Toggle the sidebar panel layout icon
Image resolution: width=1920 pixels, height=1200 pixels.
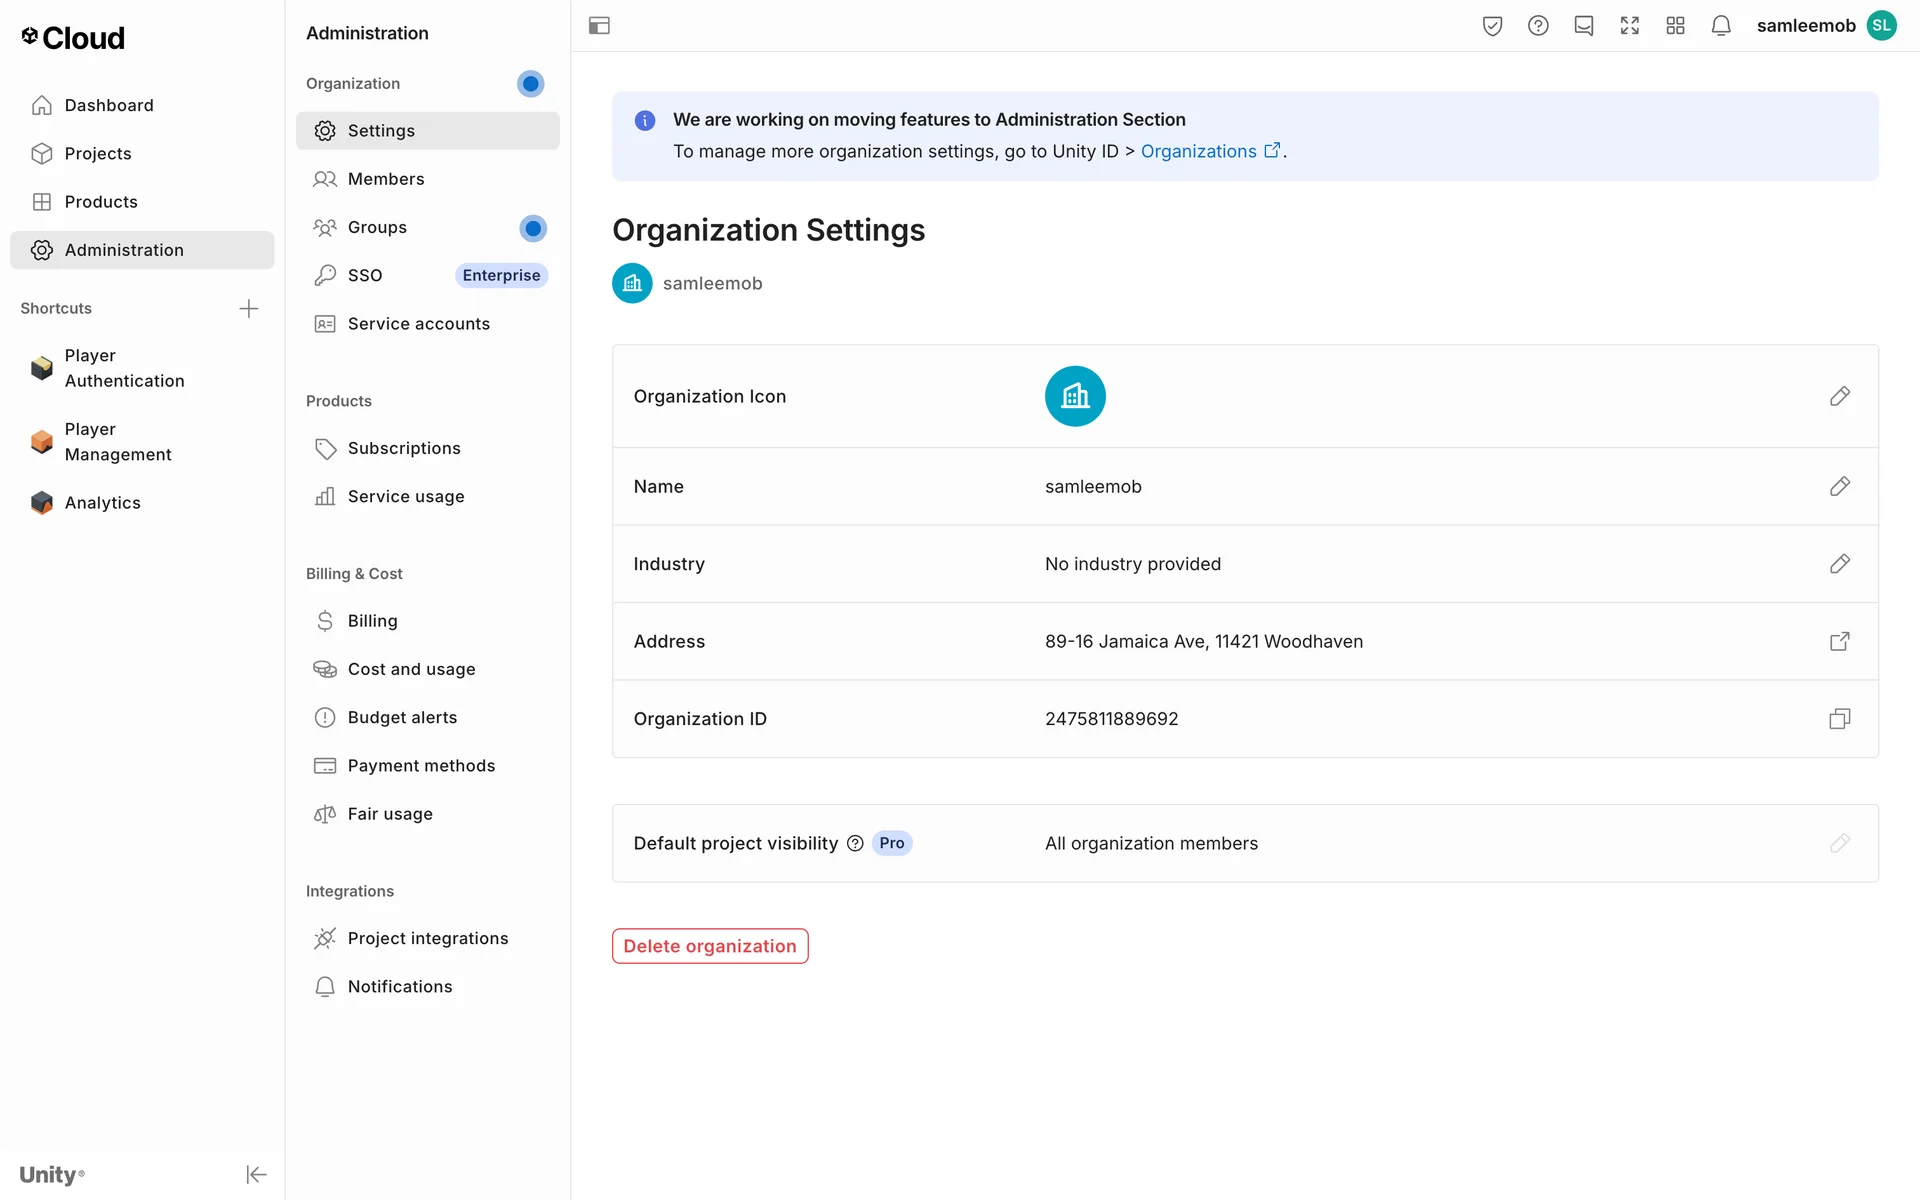click(599, 26)
